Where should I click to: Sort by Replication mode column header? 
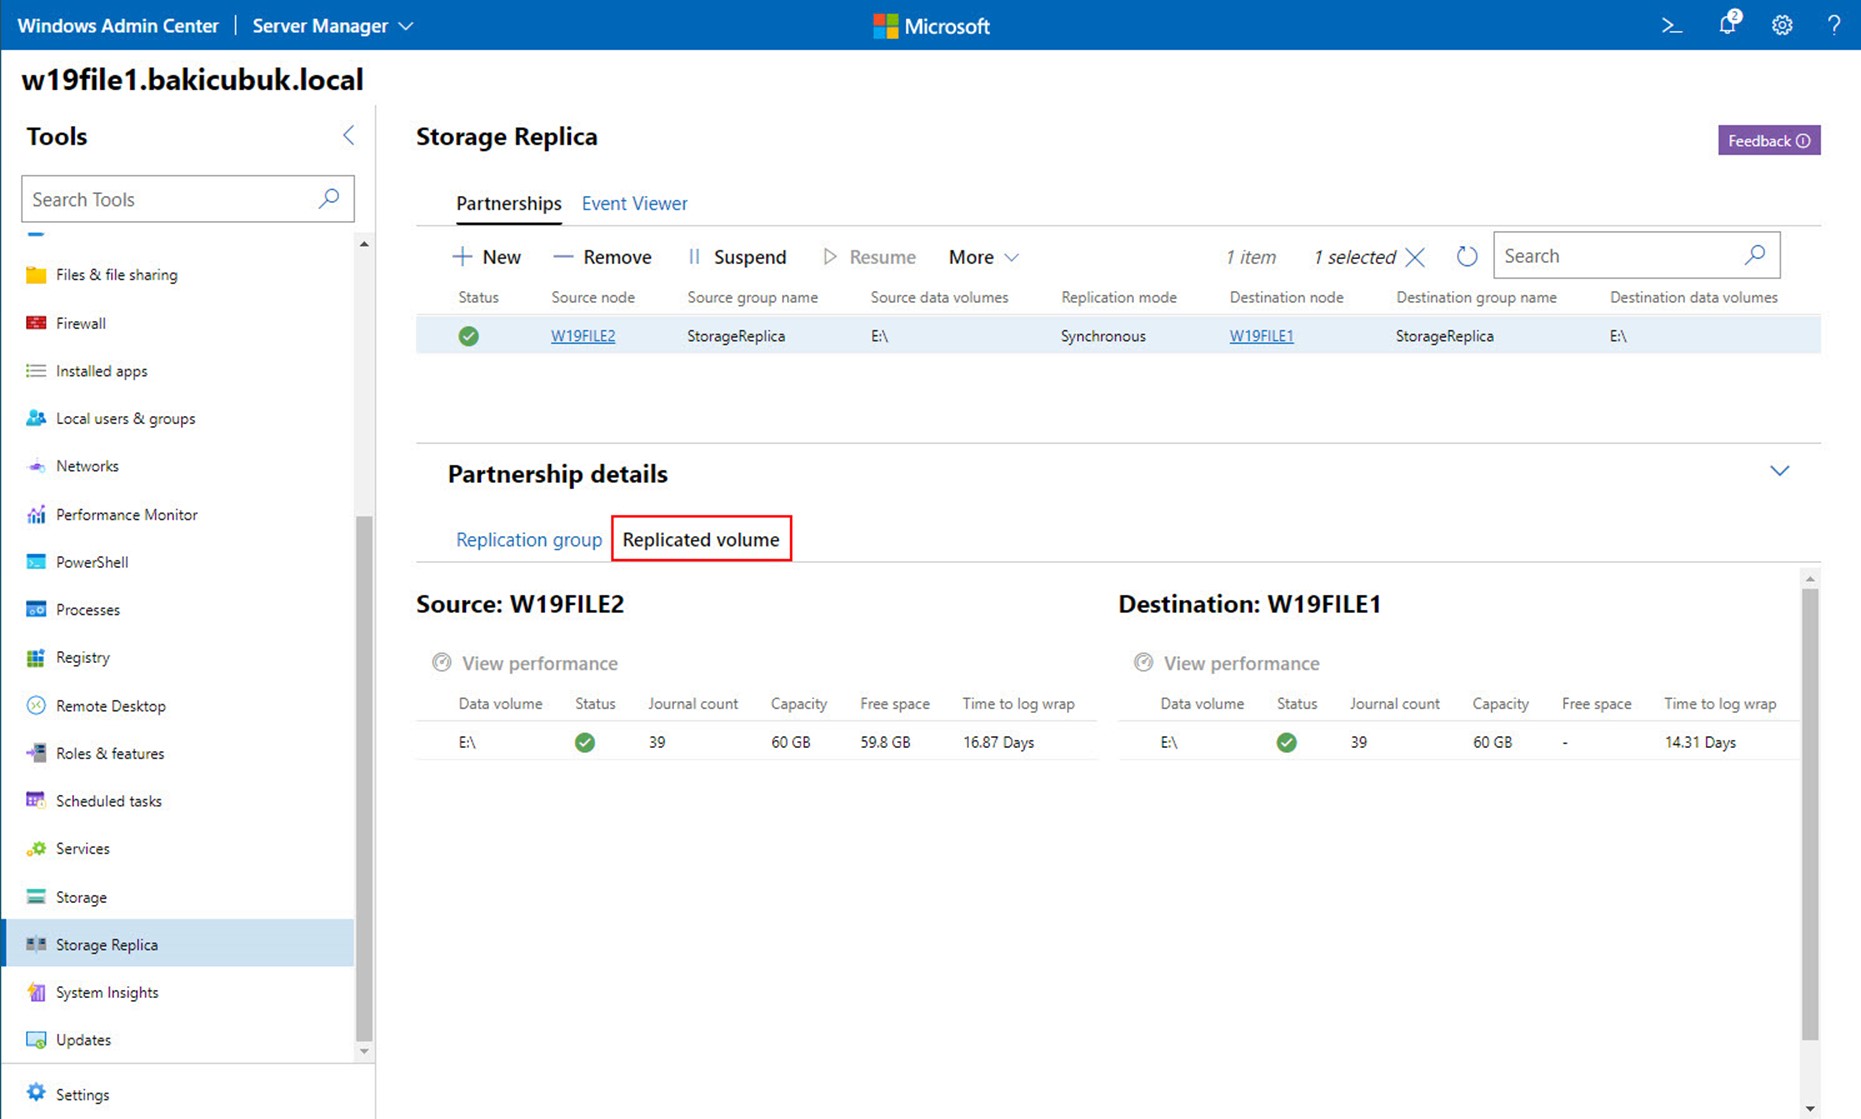coord(1118,297)
